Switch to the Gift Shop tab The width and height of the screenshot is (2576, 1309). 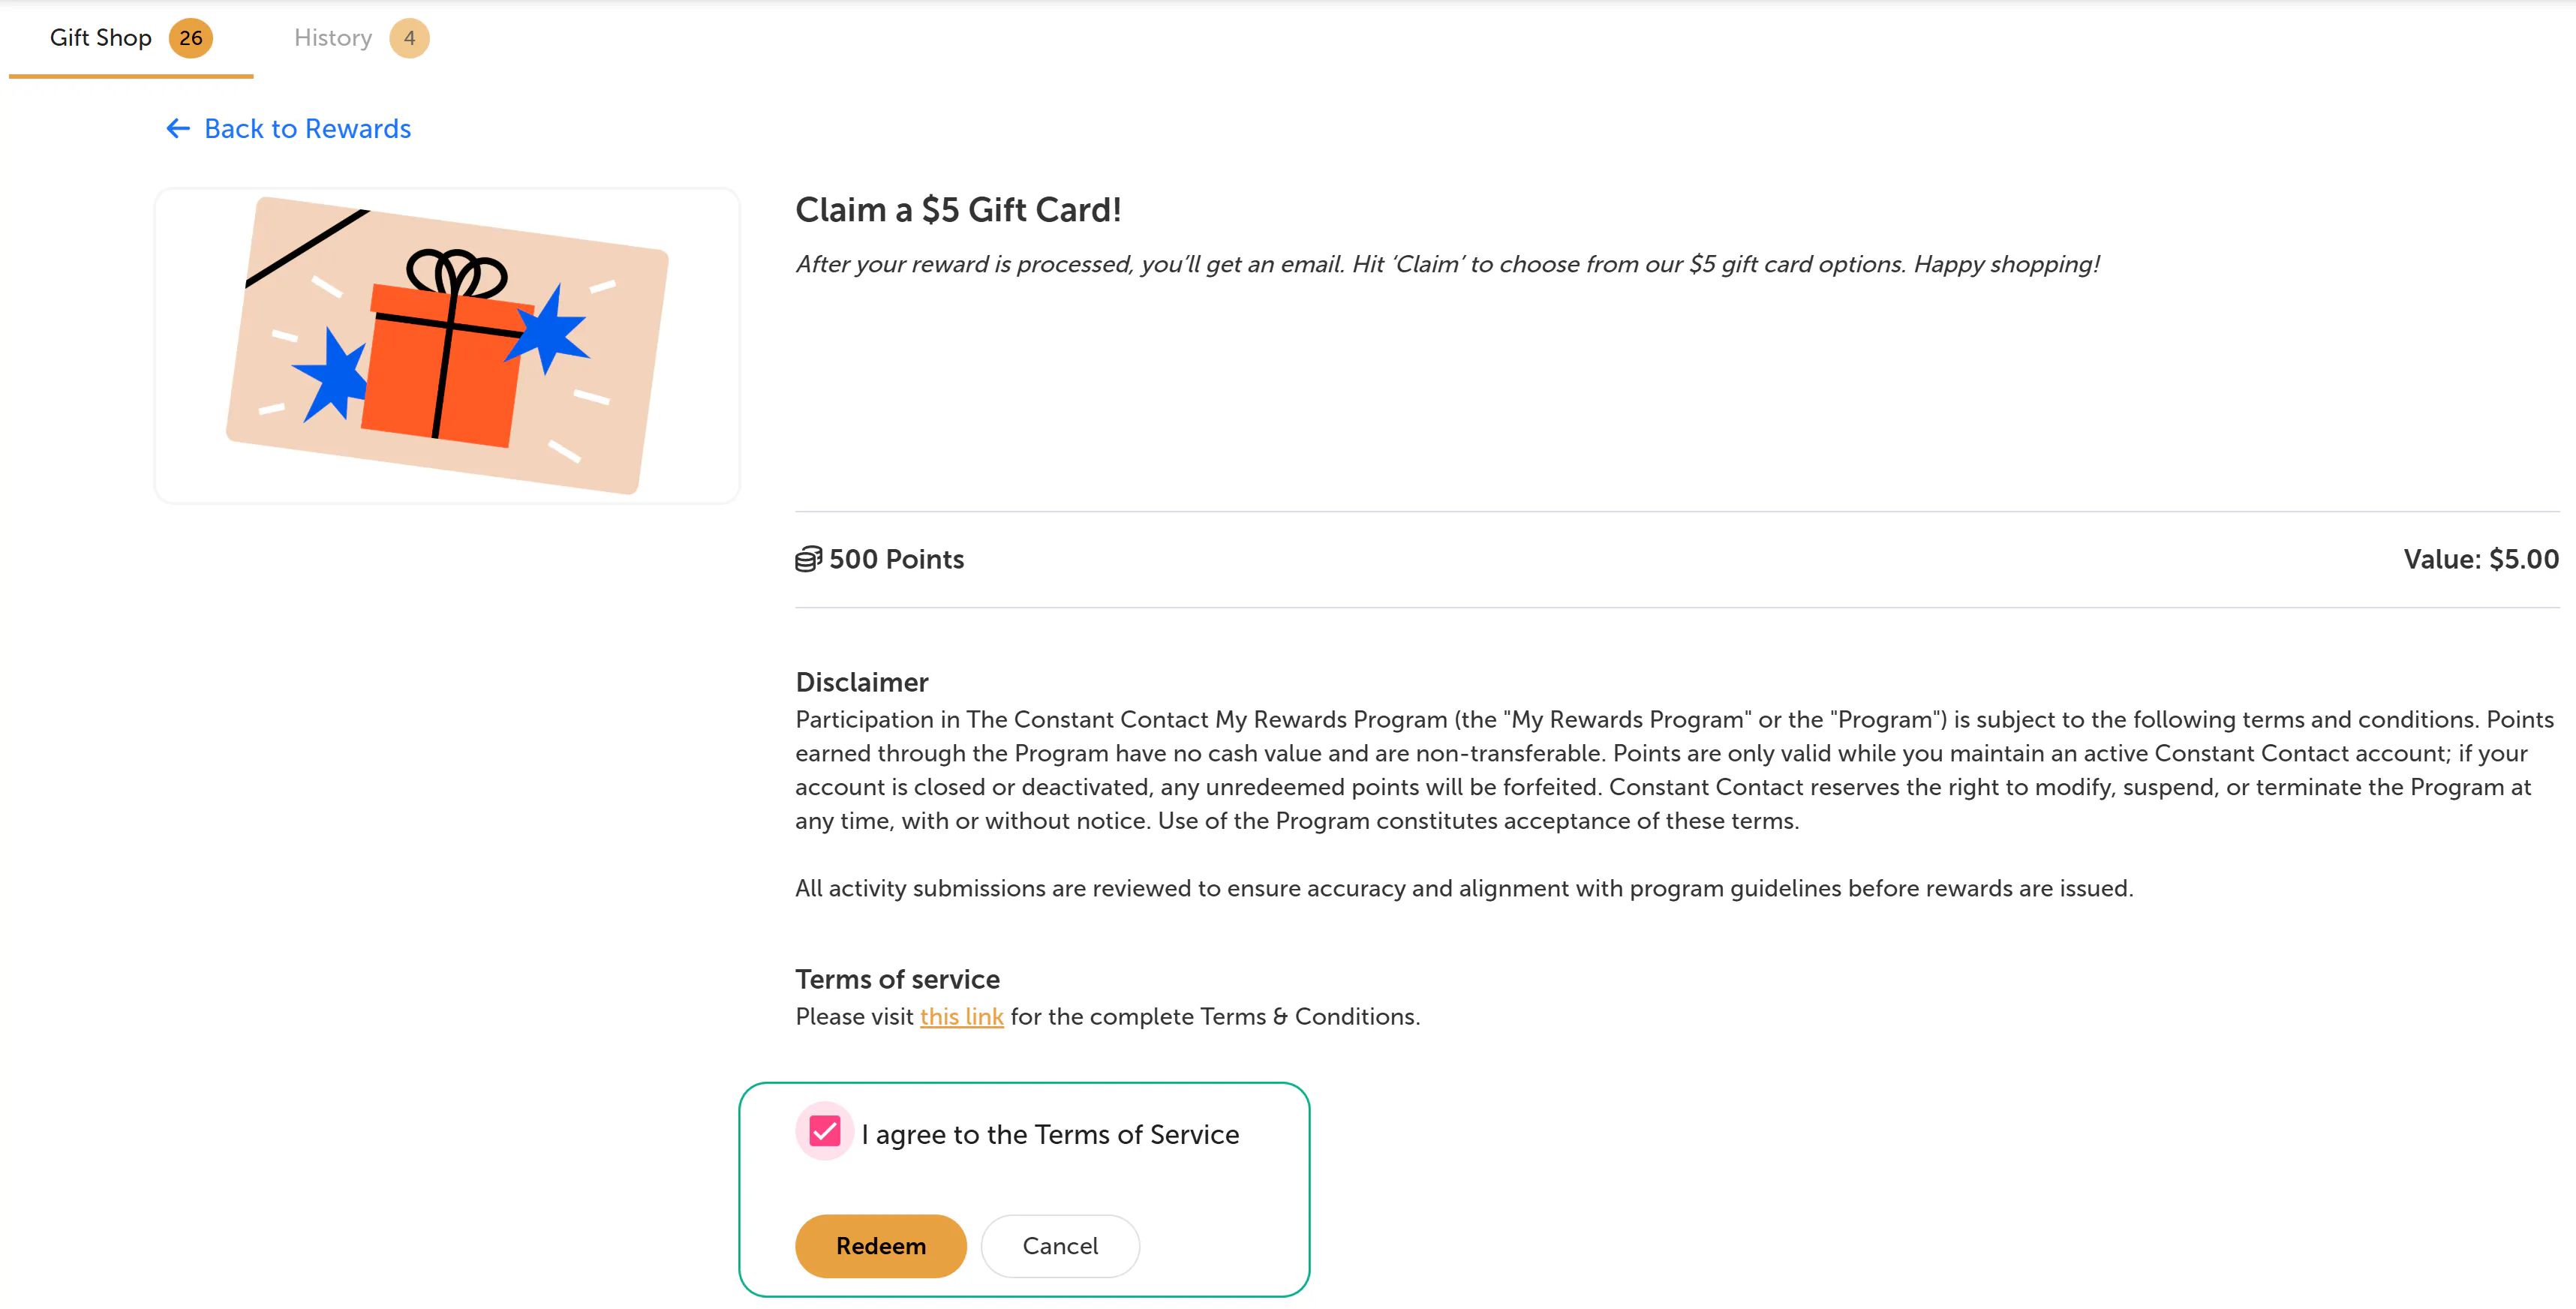(101, 39)
